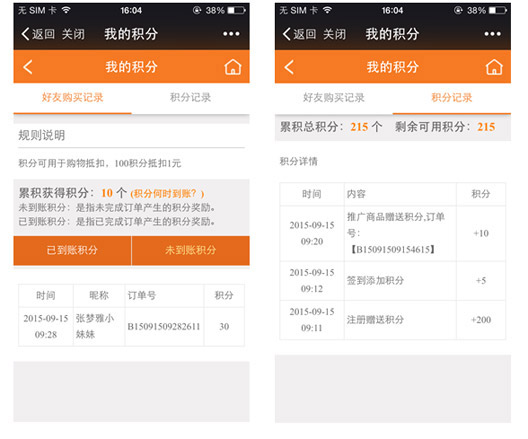Show 未到账积分 list
Screen dimensions: 528x439
coord(191,250)
